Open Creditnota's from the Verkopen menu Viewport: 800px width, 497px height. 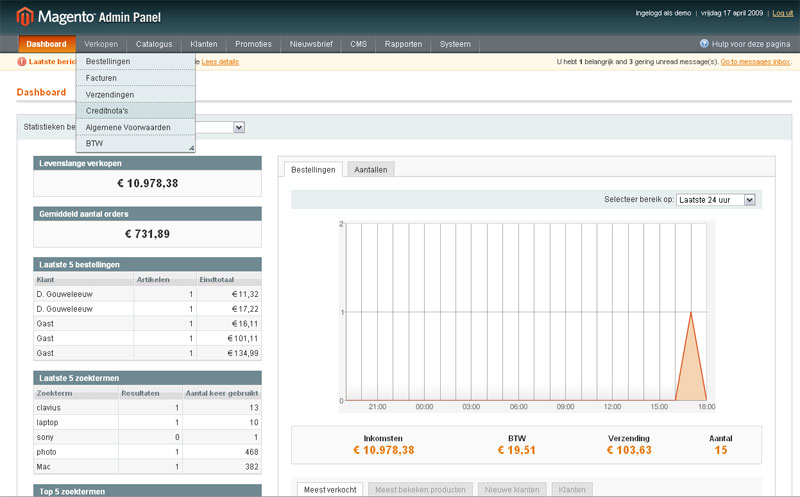click(108, 110)
